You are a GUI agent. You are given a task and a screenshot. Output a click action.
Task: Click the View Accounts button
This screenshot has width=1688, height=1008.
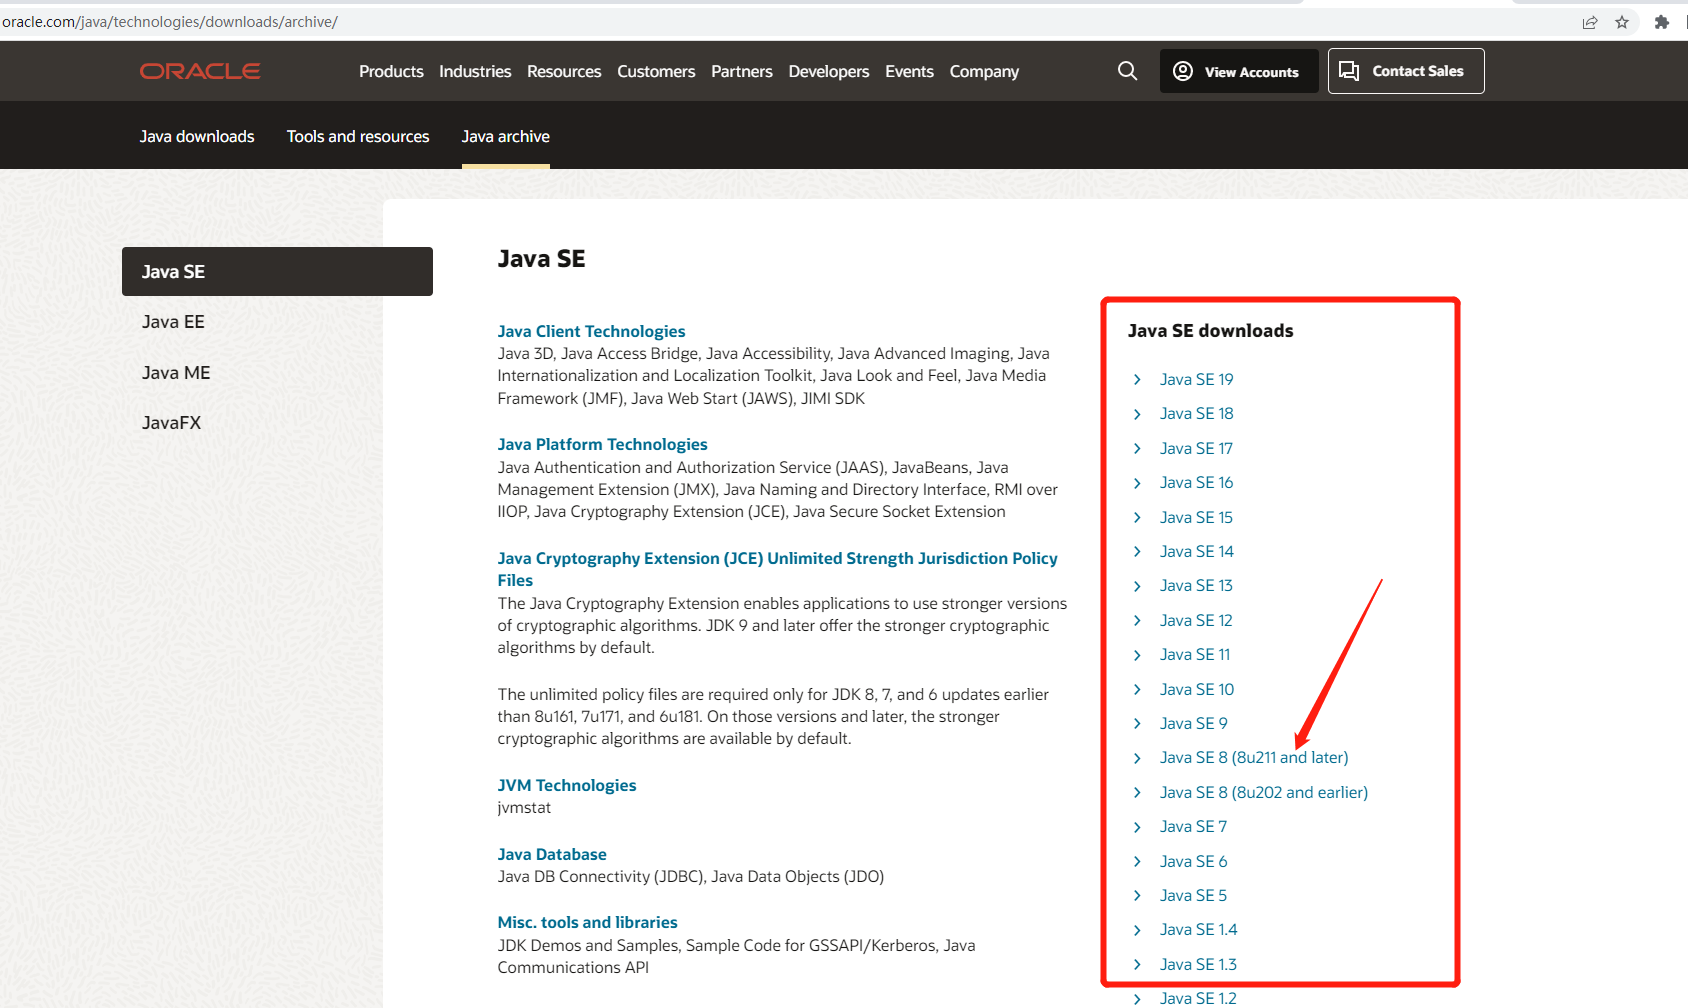(x=1239, y=71)
